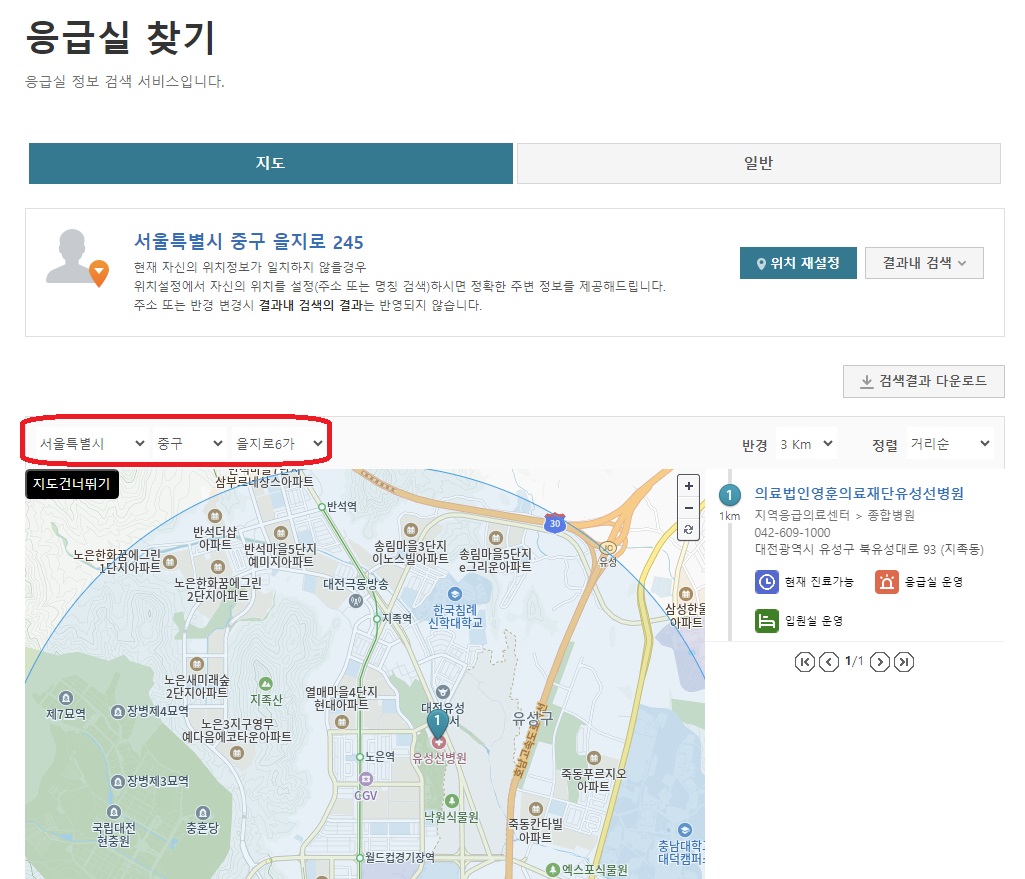
Task: Download results via 검색결과 다운로드
Action: 924,381
